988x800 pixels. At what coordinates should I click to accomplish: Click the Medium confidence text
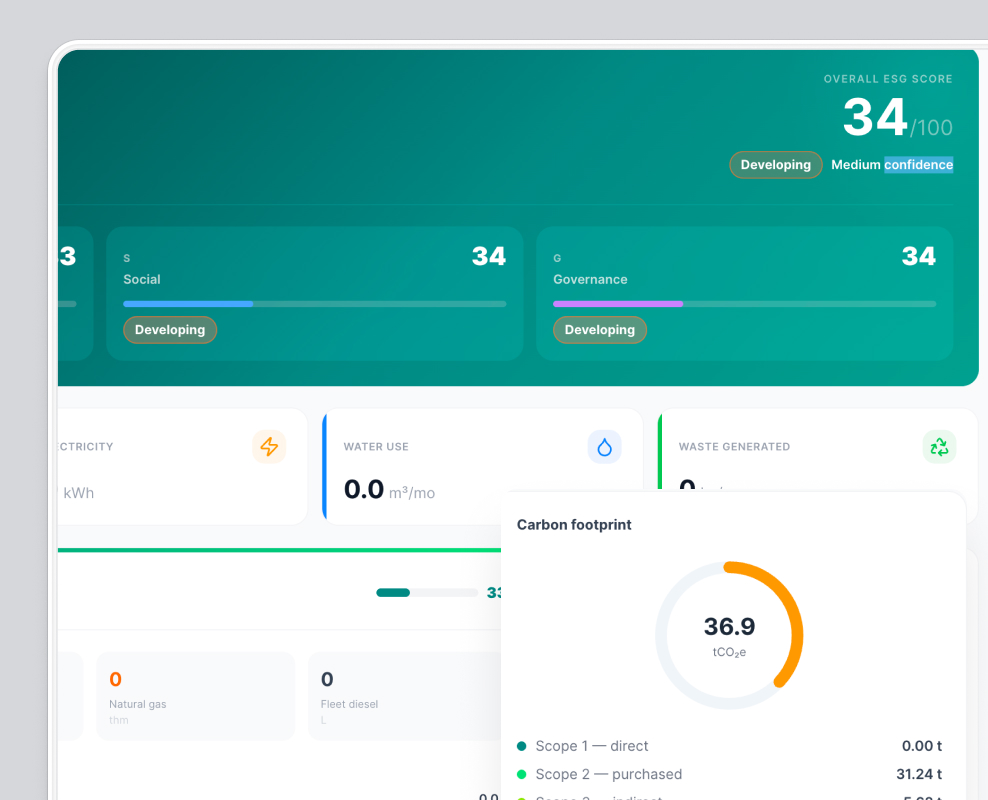pos(892,164)
